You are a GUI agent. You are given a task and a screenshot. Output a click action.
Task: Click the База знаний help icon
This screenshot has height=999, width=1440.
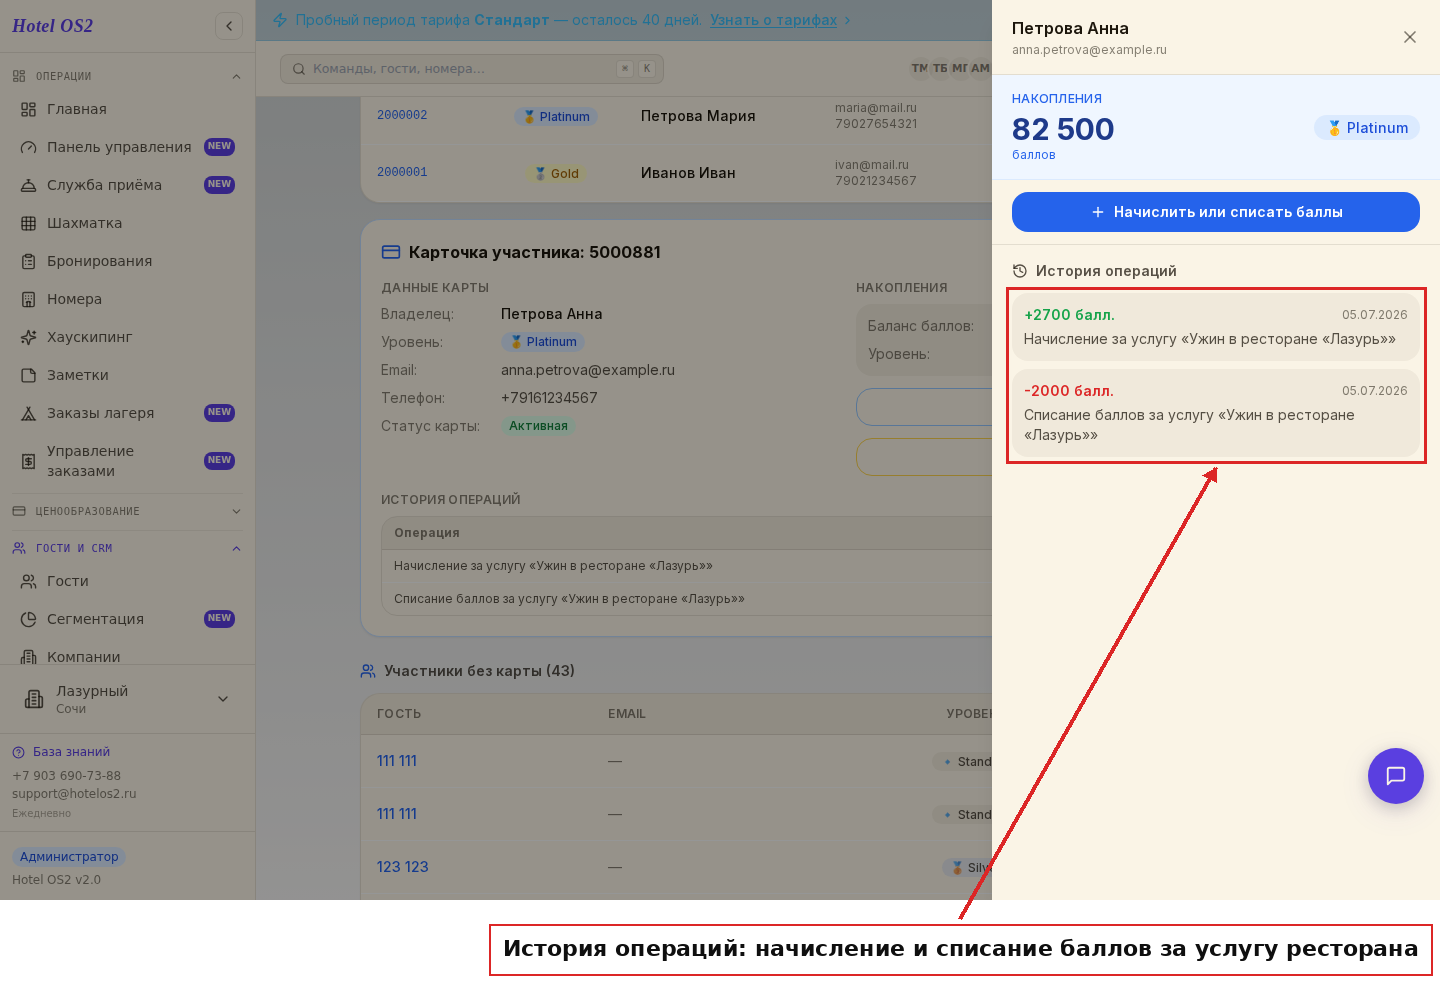(x=18, y=752)
